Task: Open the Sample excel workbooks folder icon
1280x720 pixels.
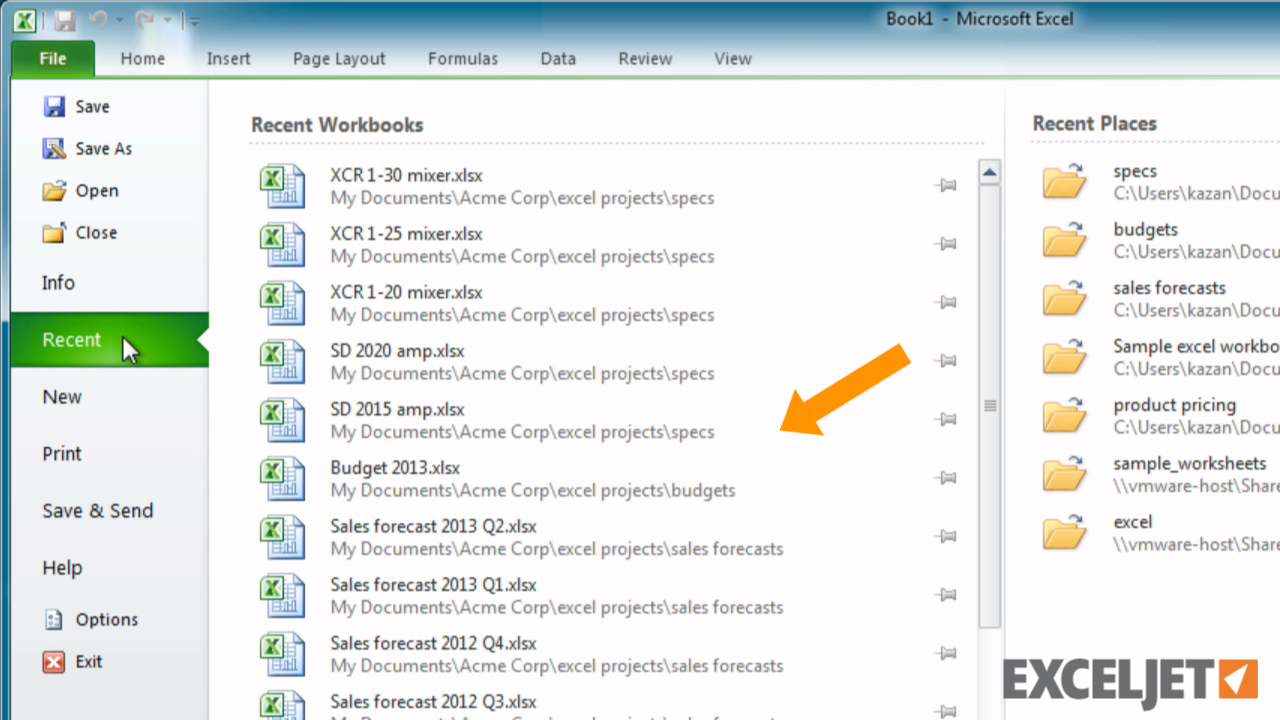Action: (x=1065, y=357)
